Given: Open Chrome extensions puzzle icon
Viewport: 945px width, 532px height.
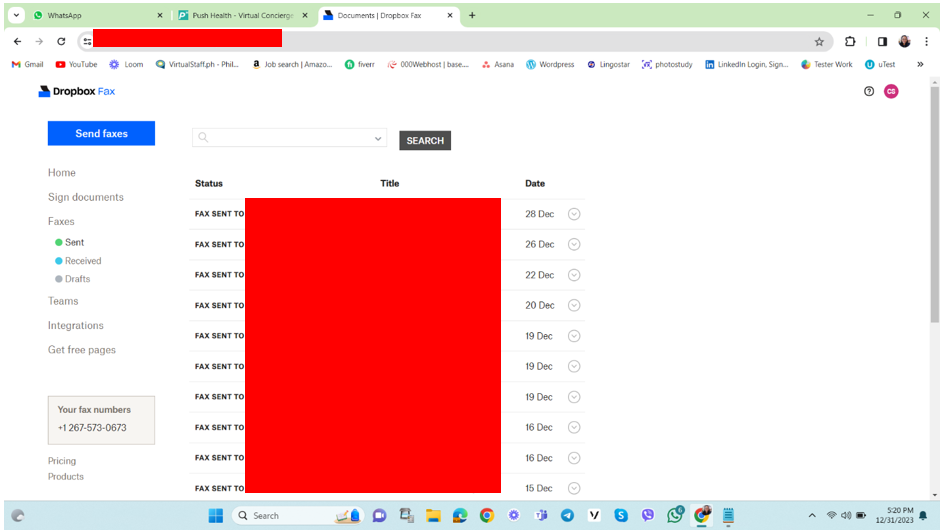Looking at the screenshot, I should (850, 42).
